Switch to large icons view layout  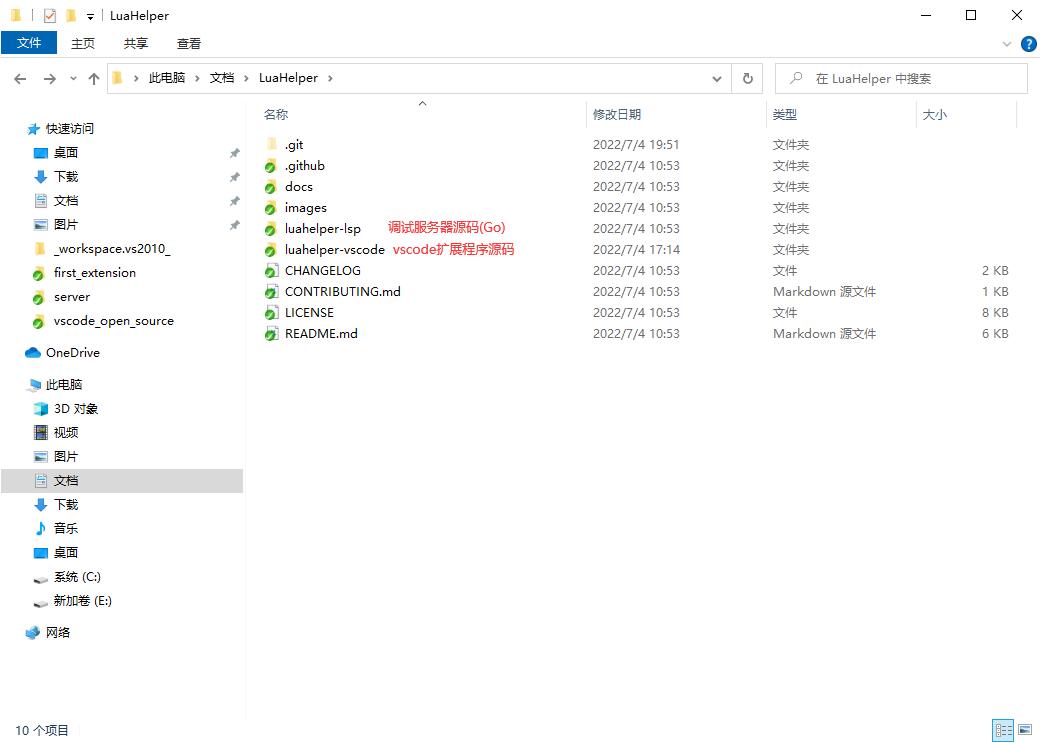[x=1026, y=730]
